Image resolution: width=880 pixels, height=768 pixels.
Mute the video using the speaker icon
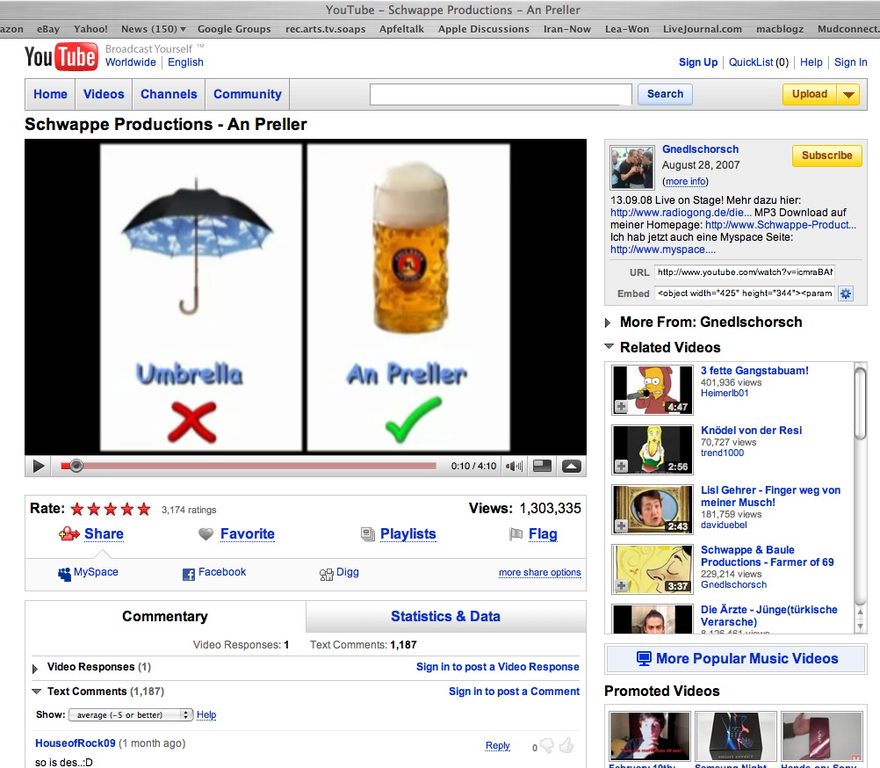[x=513, y=466]
